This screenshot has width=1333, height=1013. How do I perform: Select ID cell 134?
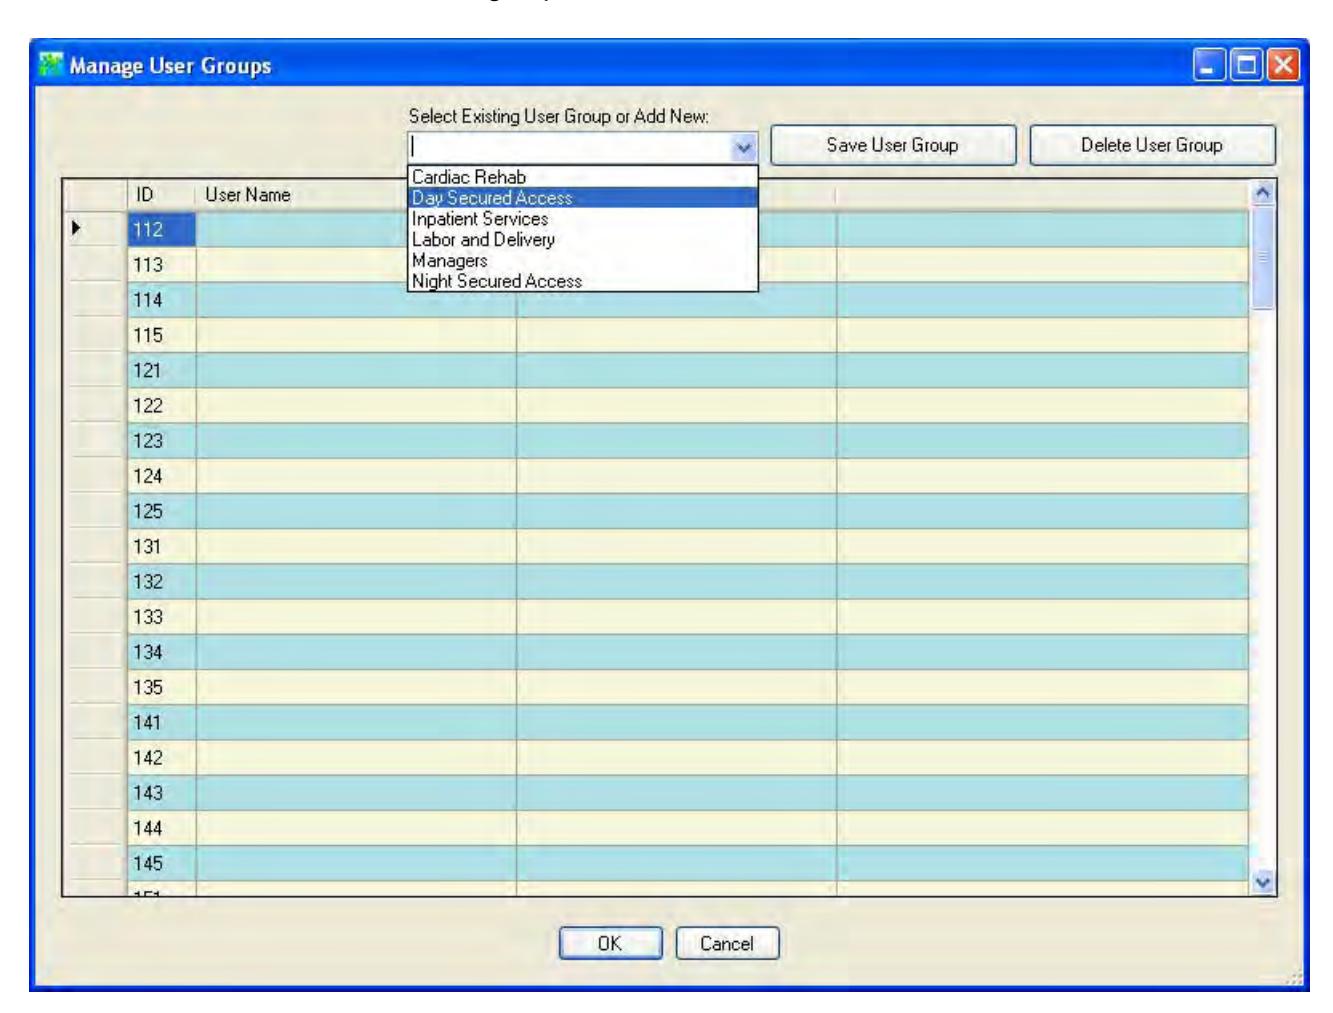[x=162, y=652]
